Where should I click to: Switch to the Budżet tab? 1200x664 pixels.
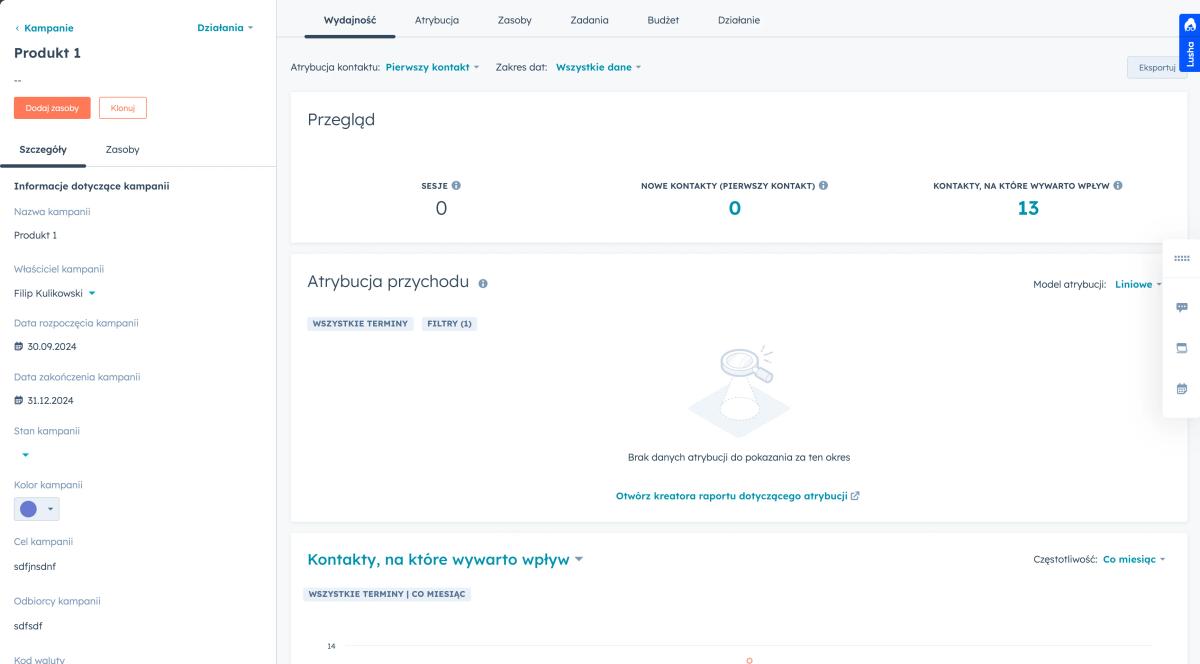click(x=663, y=20)
